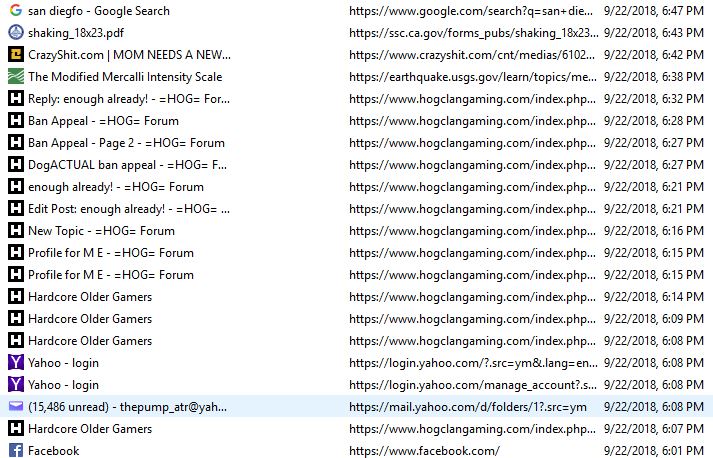Image resolution: width=713 pixels, height=458 pixels.
Task: Click the 6:16 PM visit timestamp
Action: 654,231
